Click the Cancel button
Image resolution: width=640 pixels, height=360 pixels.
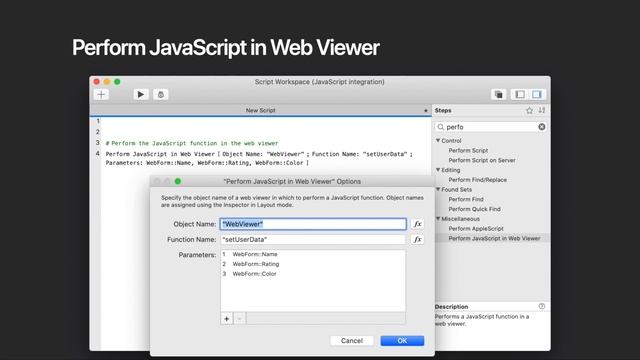tap(351, 340)
